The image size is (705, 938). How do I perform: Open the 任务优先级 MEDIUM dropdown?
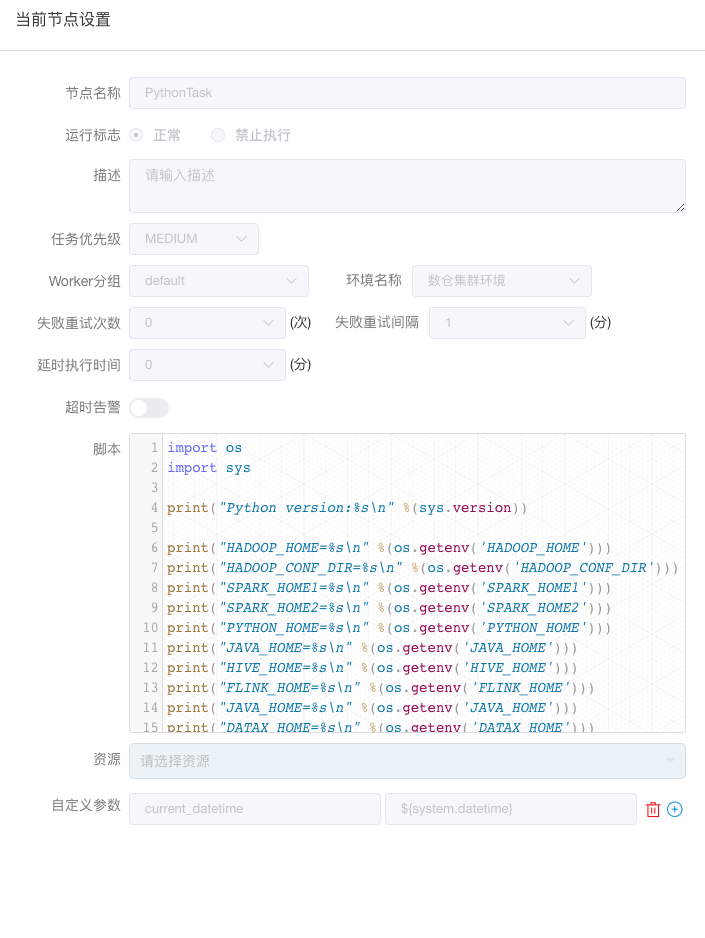coord(194,239)
